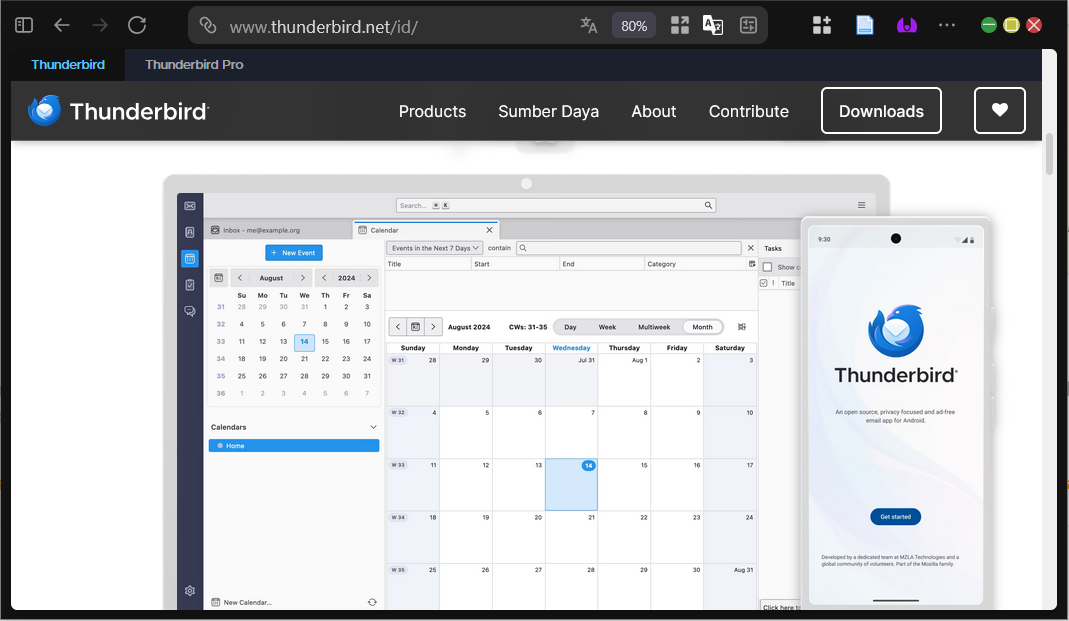Open site information link icon in address bar

[208, 25]
